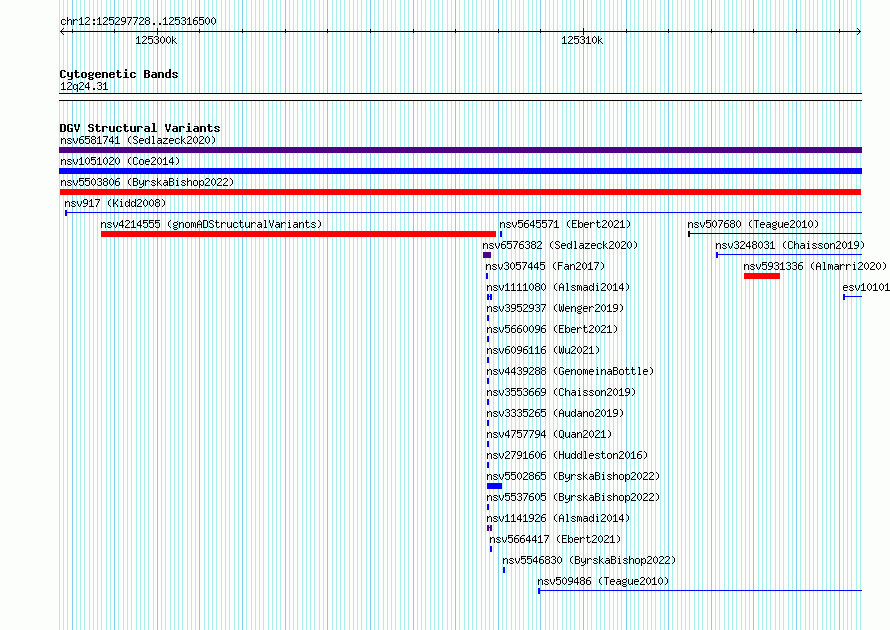
Task: Select the red nsv5503806 variant bar
Action: [x=460, y=192]
